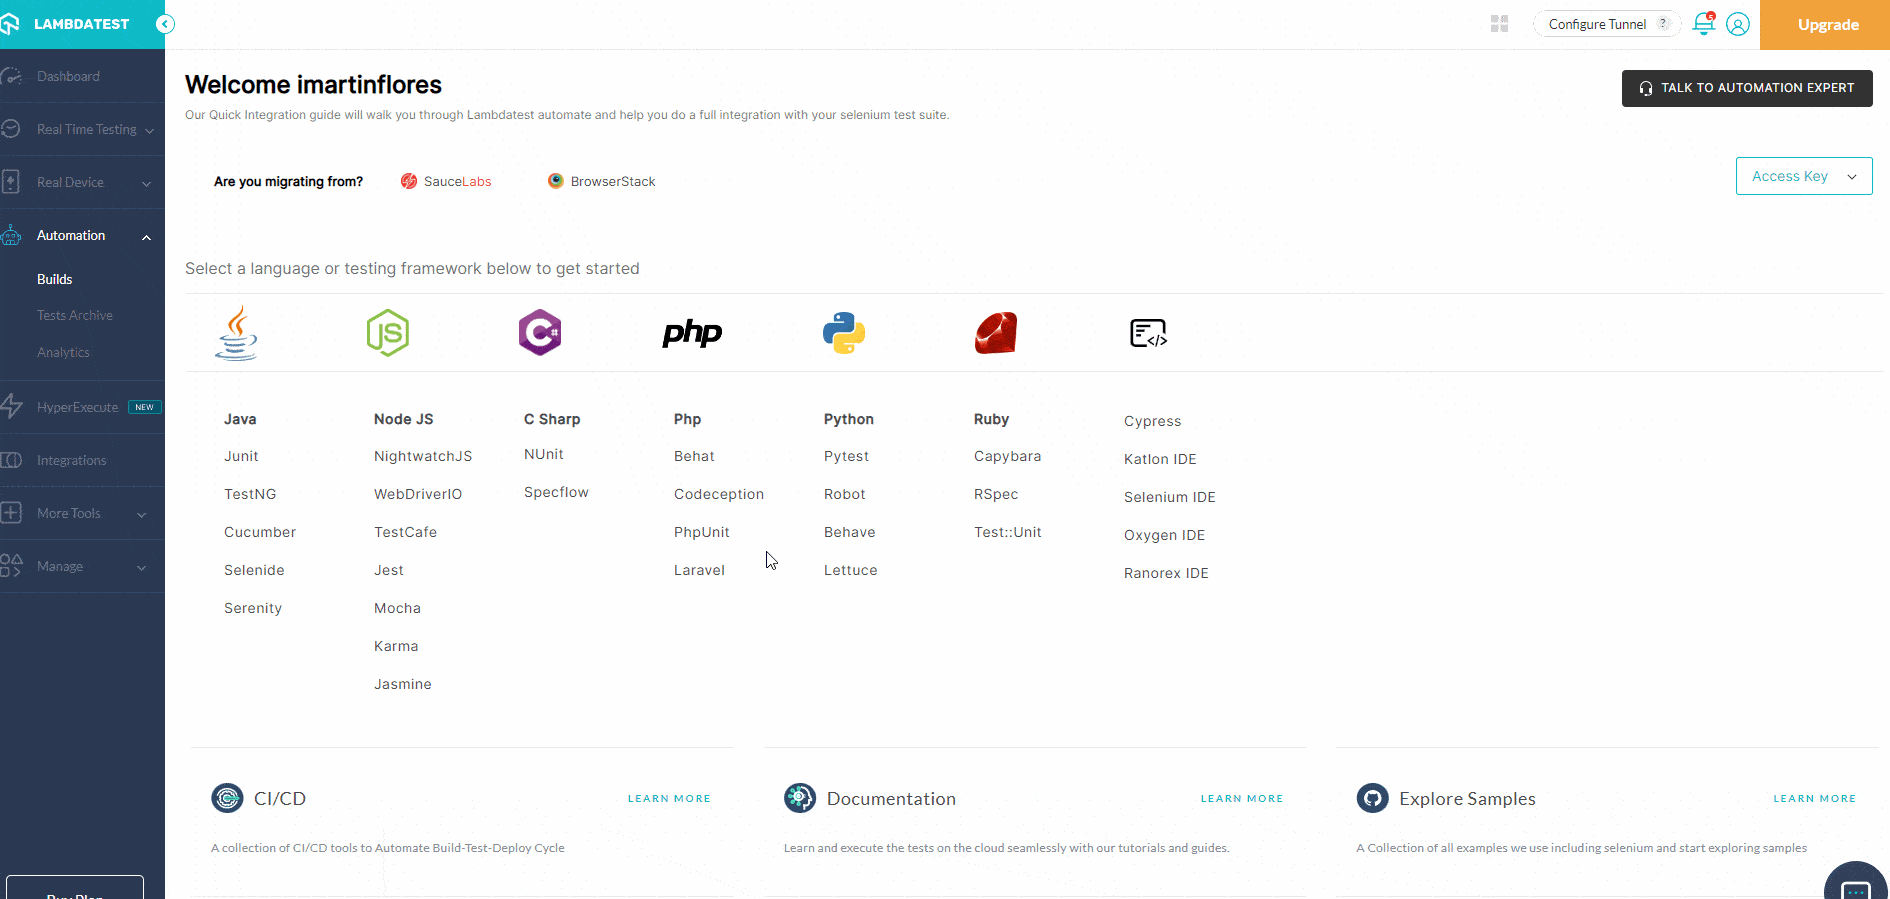Choose the Laravel framework link
The height and width of the screenshot is (899, 1890).
pos(699,570)
